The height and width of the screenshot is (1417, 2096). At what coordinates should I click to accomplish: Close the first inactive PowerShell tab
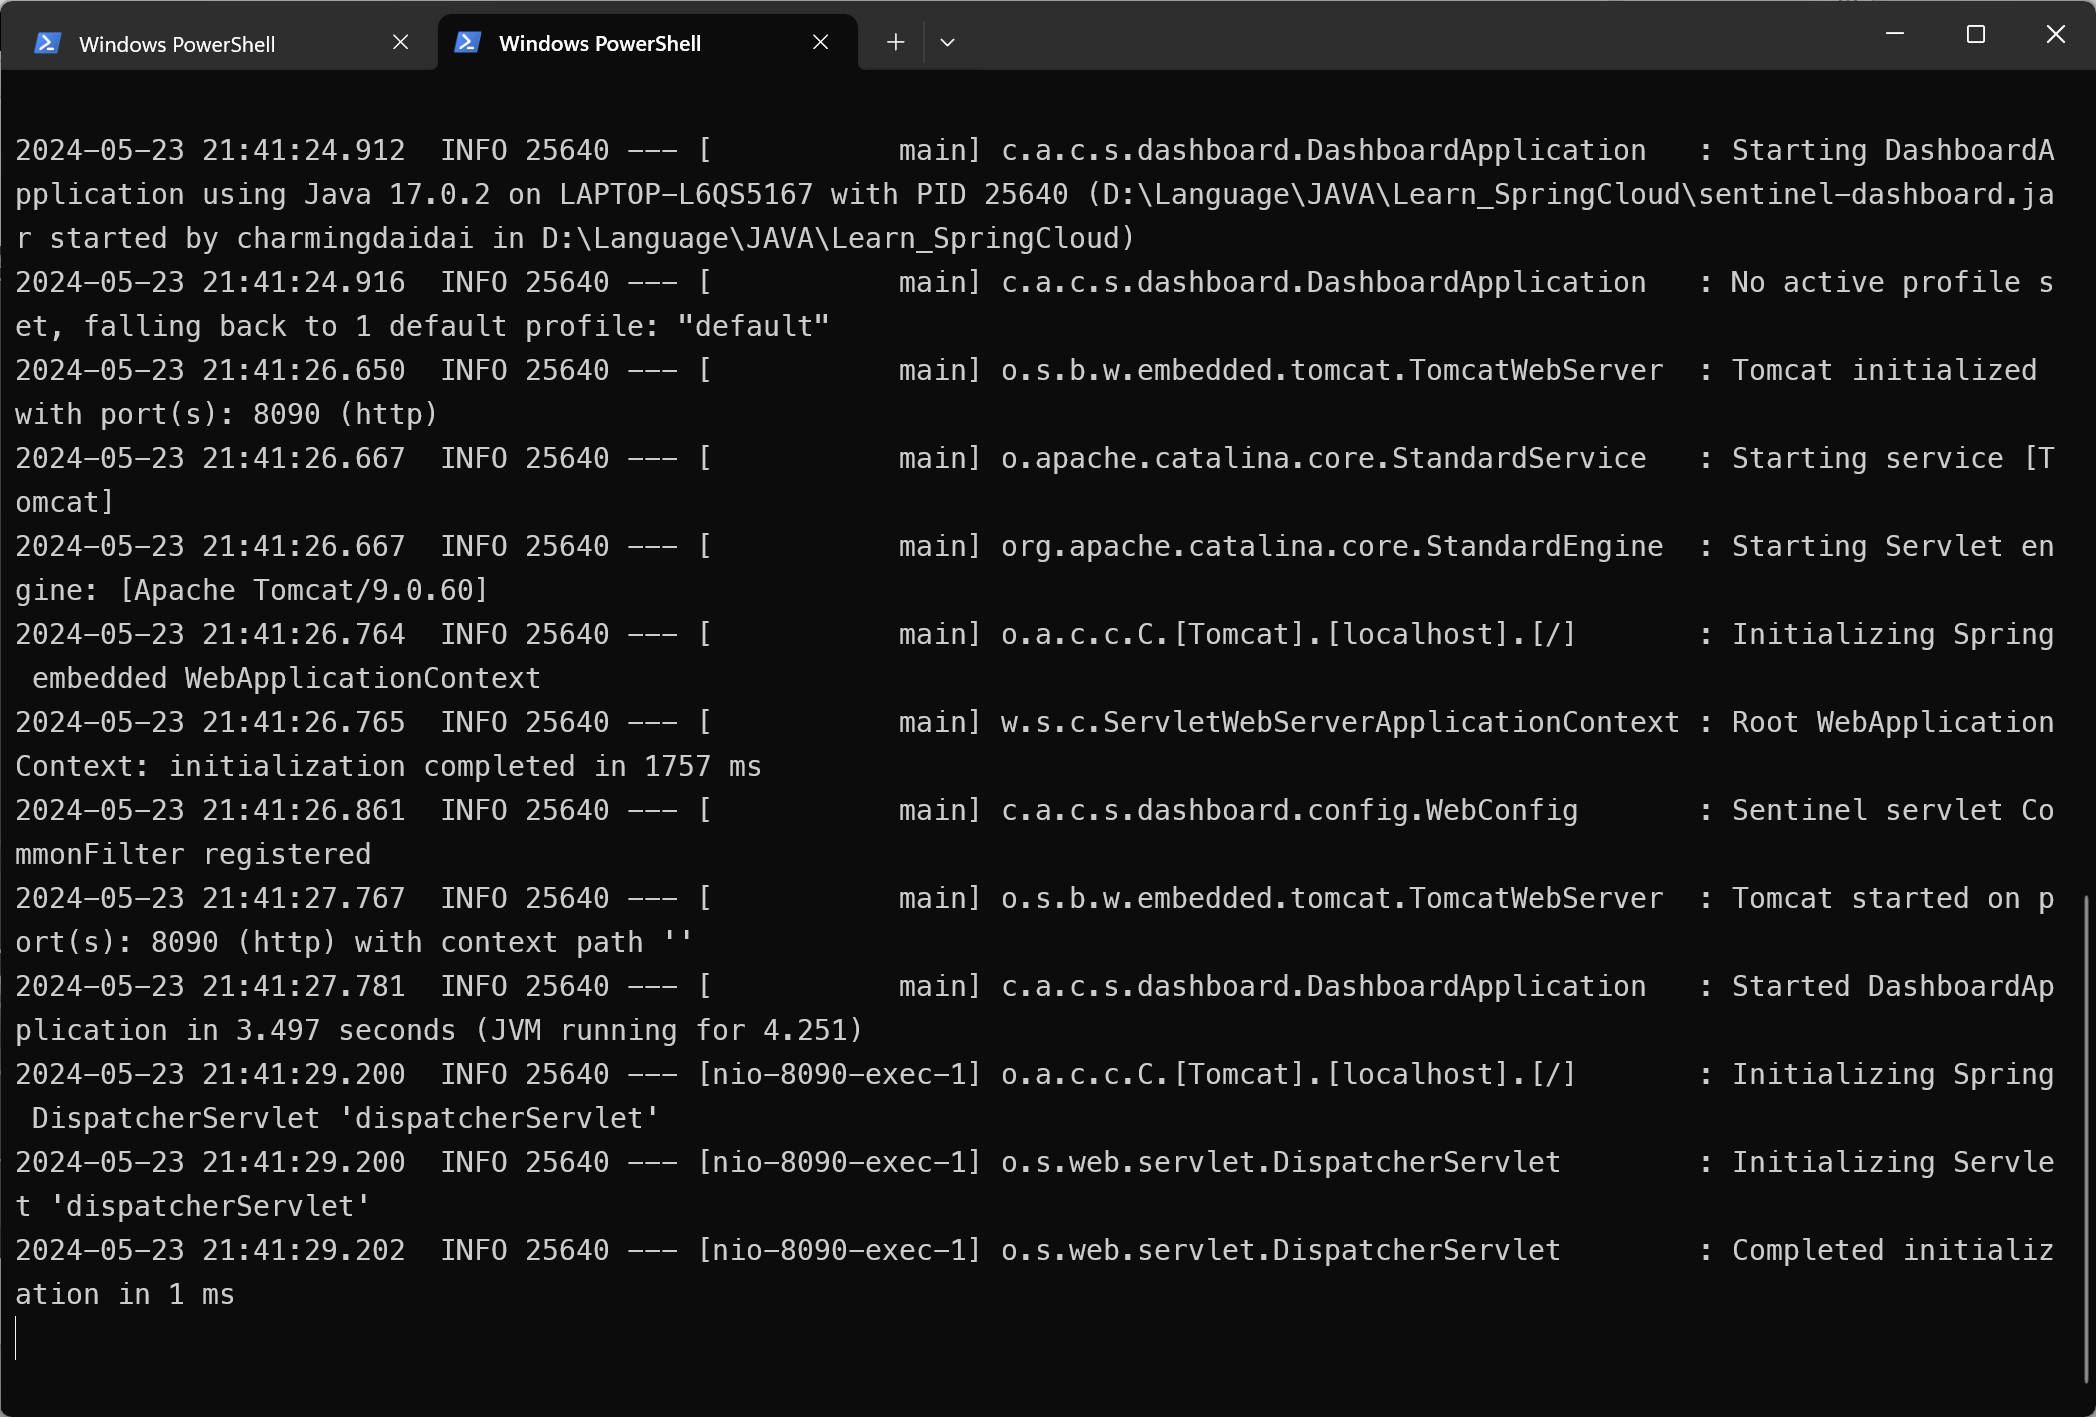(400, 42)
